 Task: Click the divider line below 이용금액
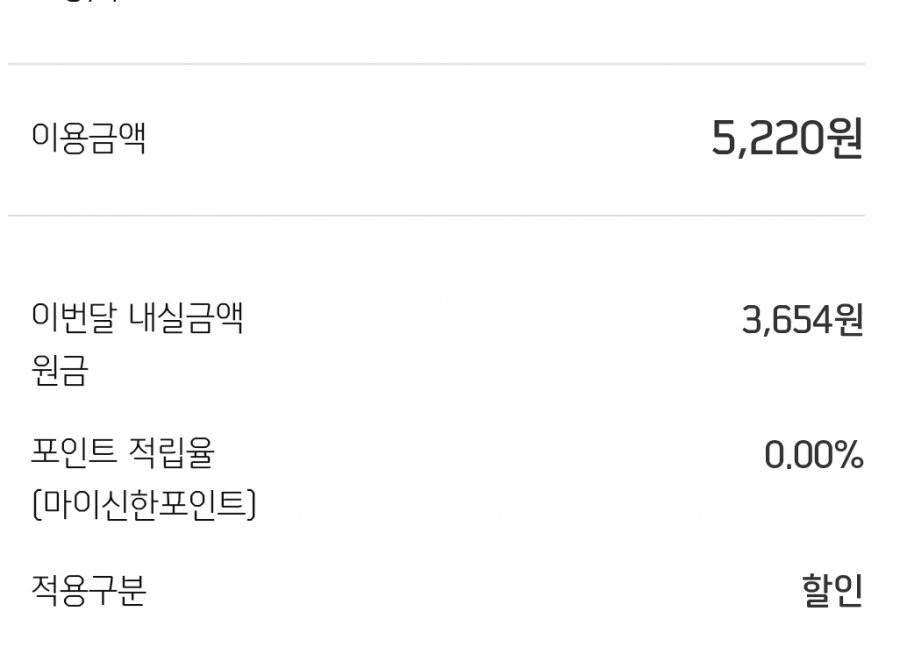(x=436, y=216)
